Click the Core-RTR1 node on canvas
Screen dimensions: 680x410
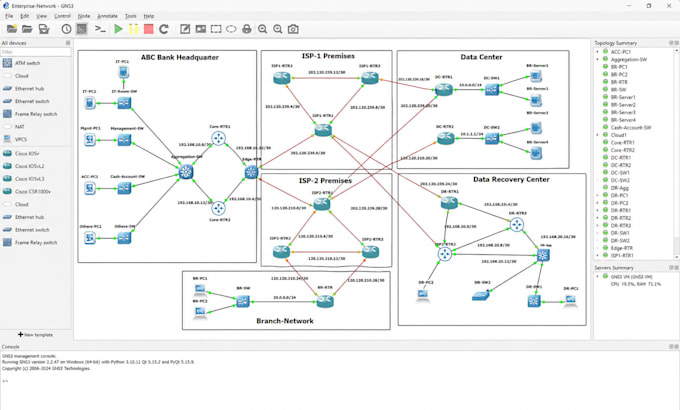point(218,138)
